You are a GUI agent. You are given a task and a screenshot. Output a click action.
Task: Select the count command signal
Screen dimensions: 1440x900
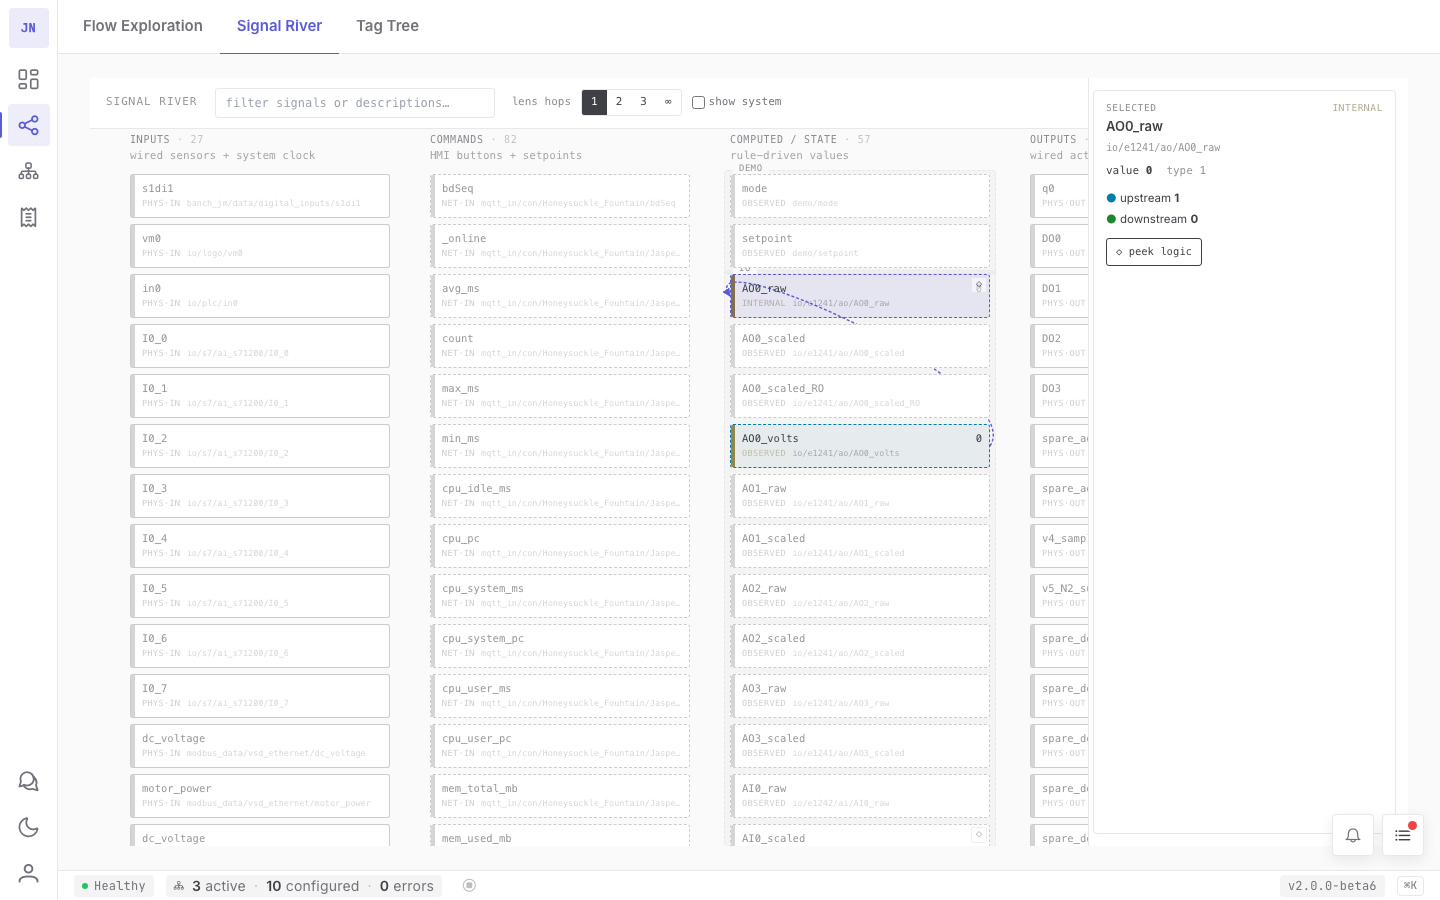pos(560,346)
